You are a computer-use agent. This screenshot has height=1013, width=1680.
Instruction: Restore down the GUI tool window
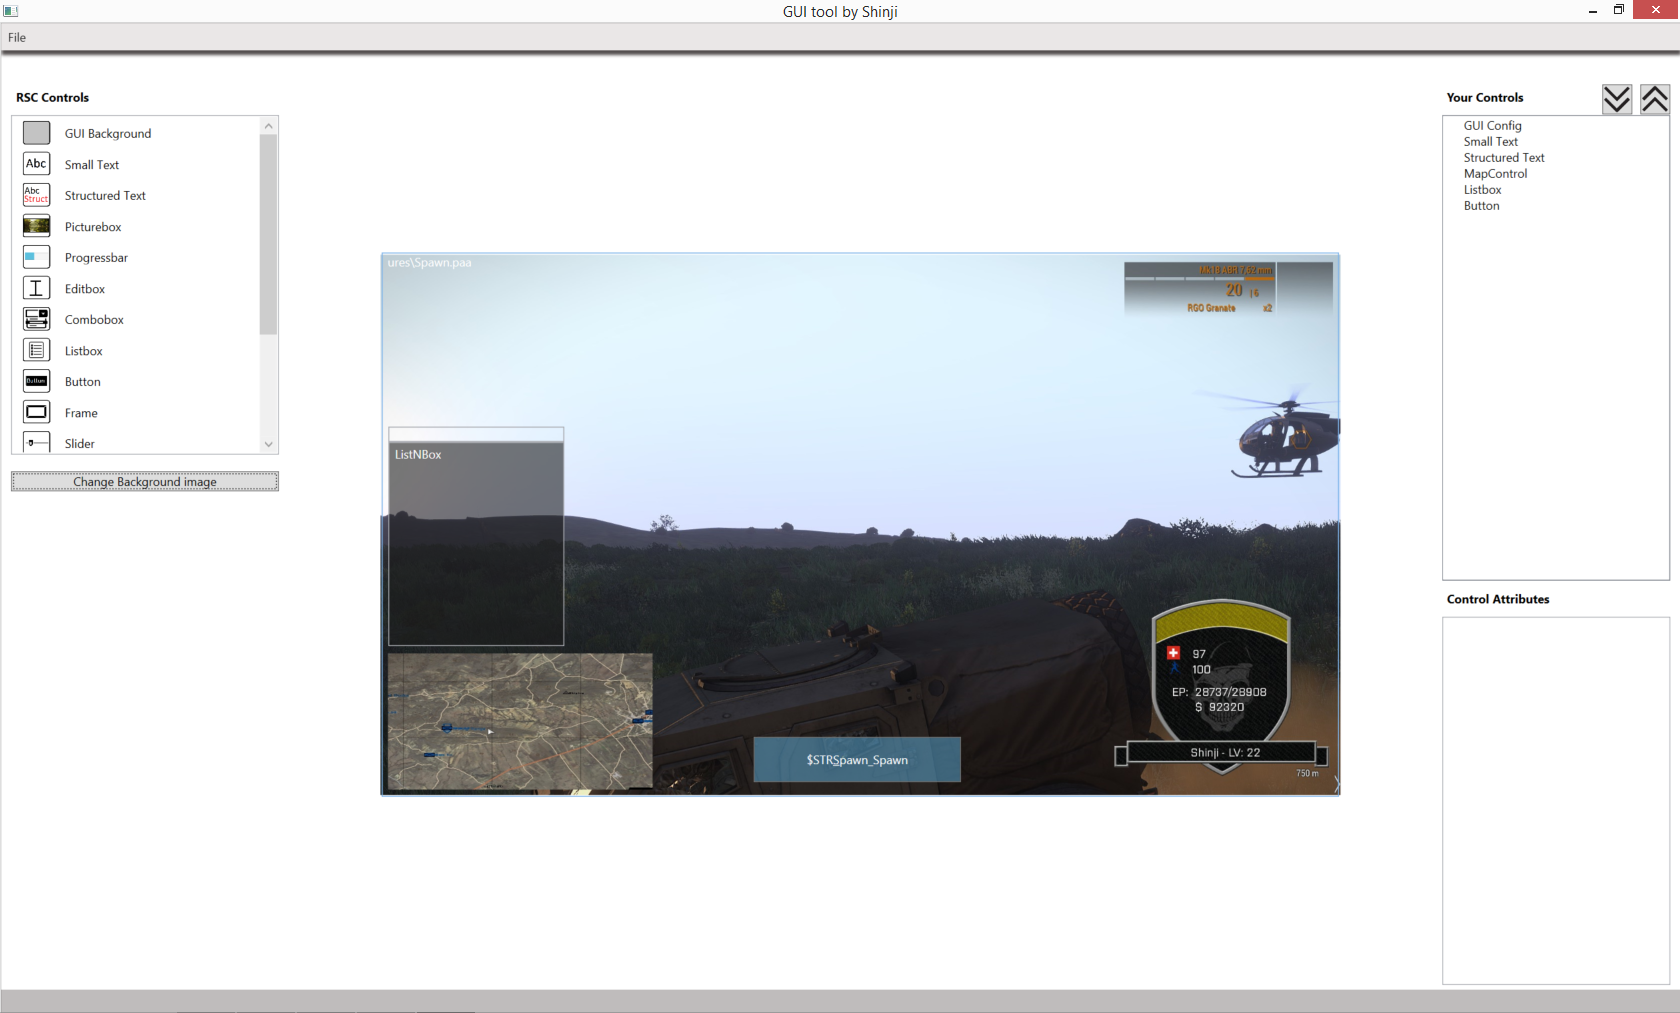tap(1619, 10)
